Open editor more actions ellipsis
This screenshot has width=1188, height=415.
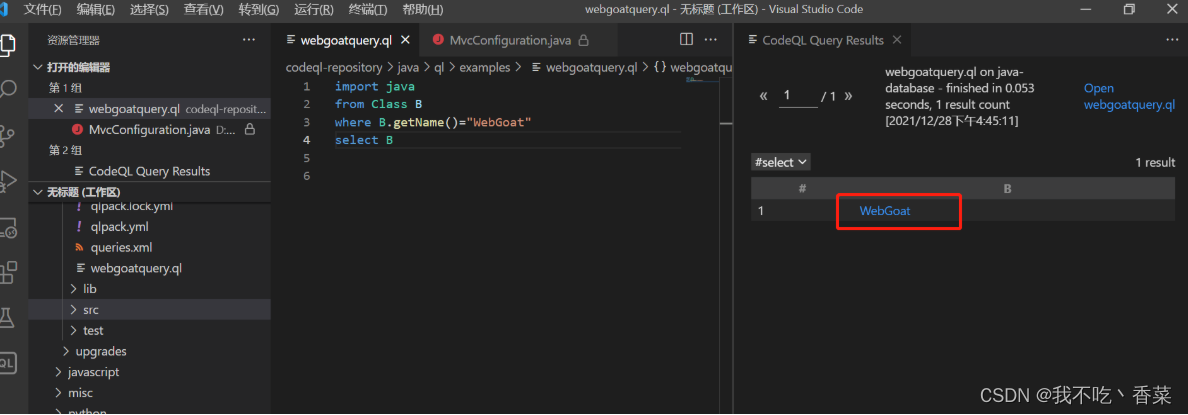711,39
